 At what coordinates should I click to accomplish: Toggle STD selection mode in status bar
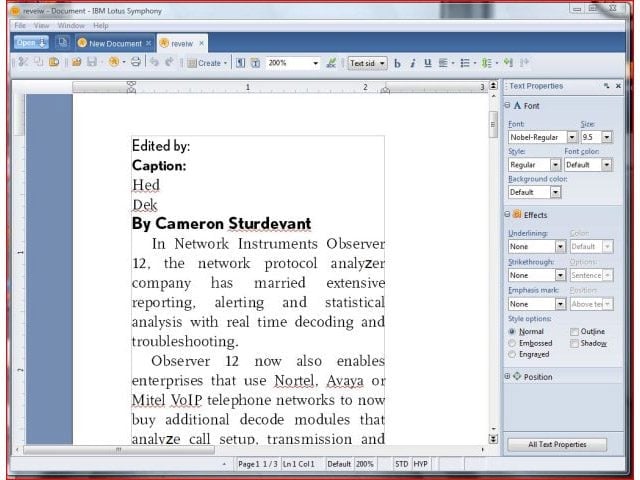pyautogui.click(x=401, y=464)
